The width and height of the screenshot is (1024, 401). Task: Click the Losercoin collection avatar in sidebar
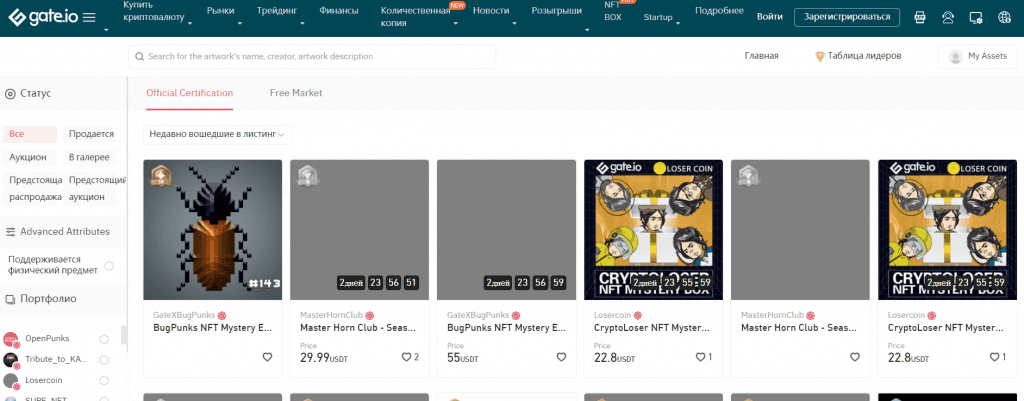pos(10,380)
